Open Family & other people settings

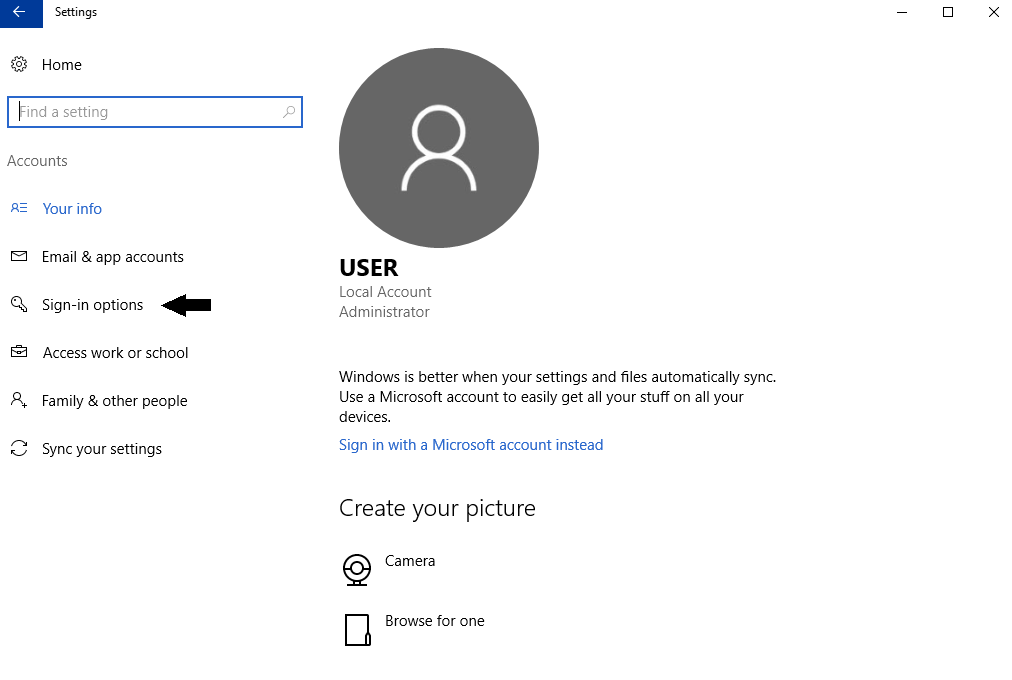[114, 401]
